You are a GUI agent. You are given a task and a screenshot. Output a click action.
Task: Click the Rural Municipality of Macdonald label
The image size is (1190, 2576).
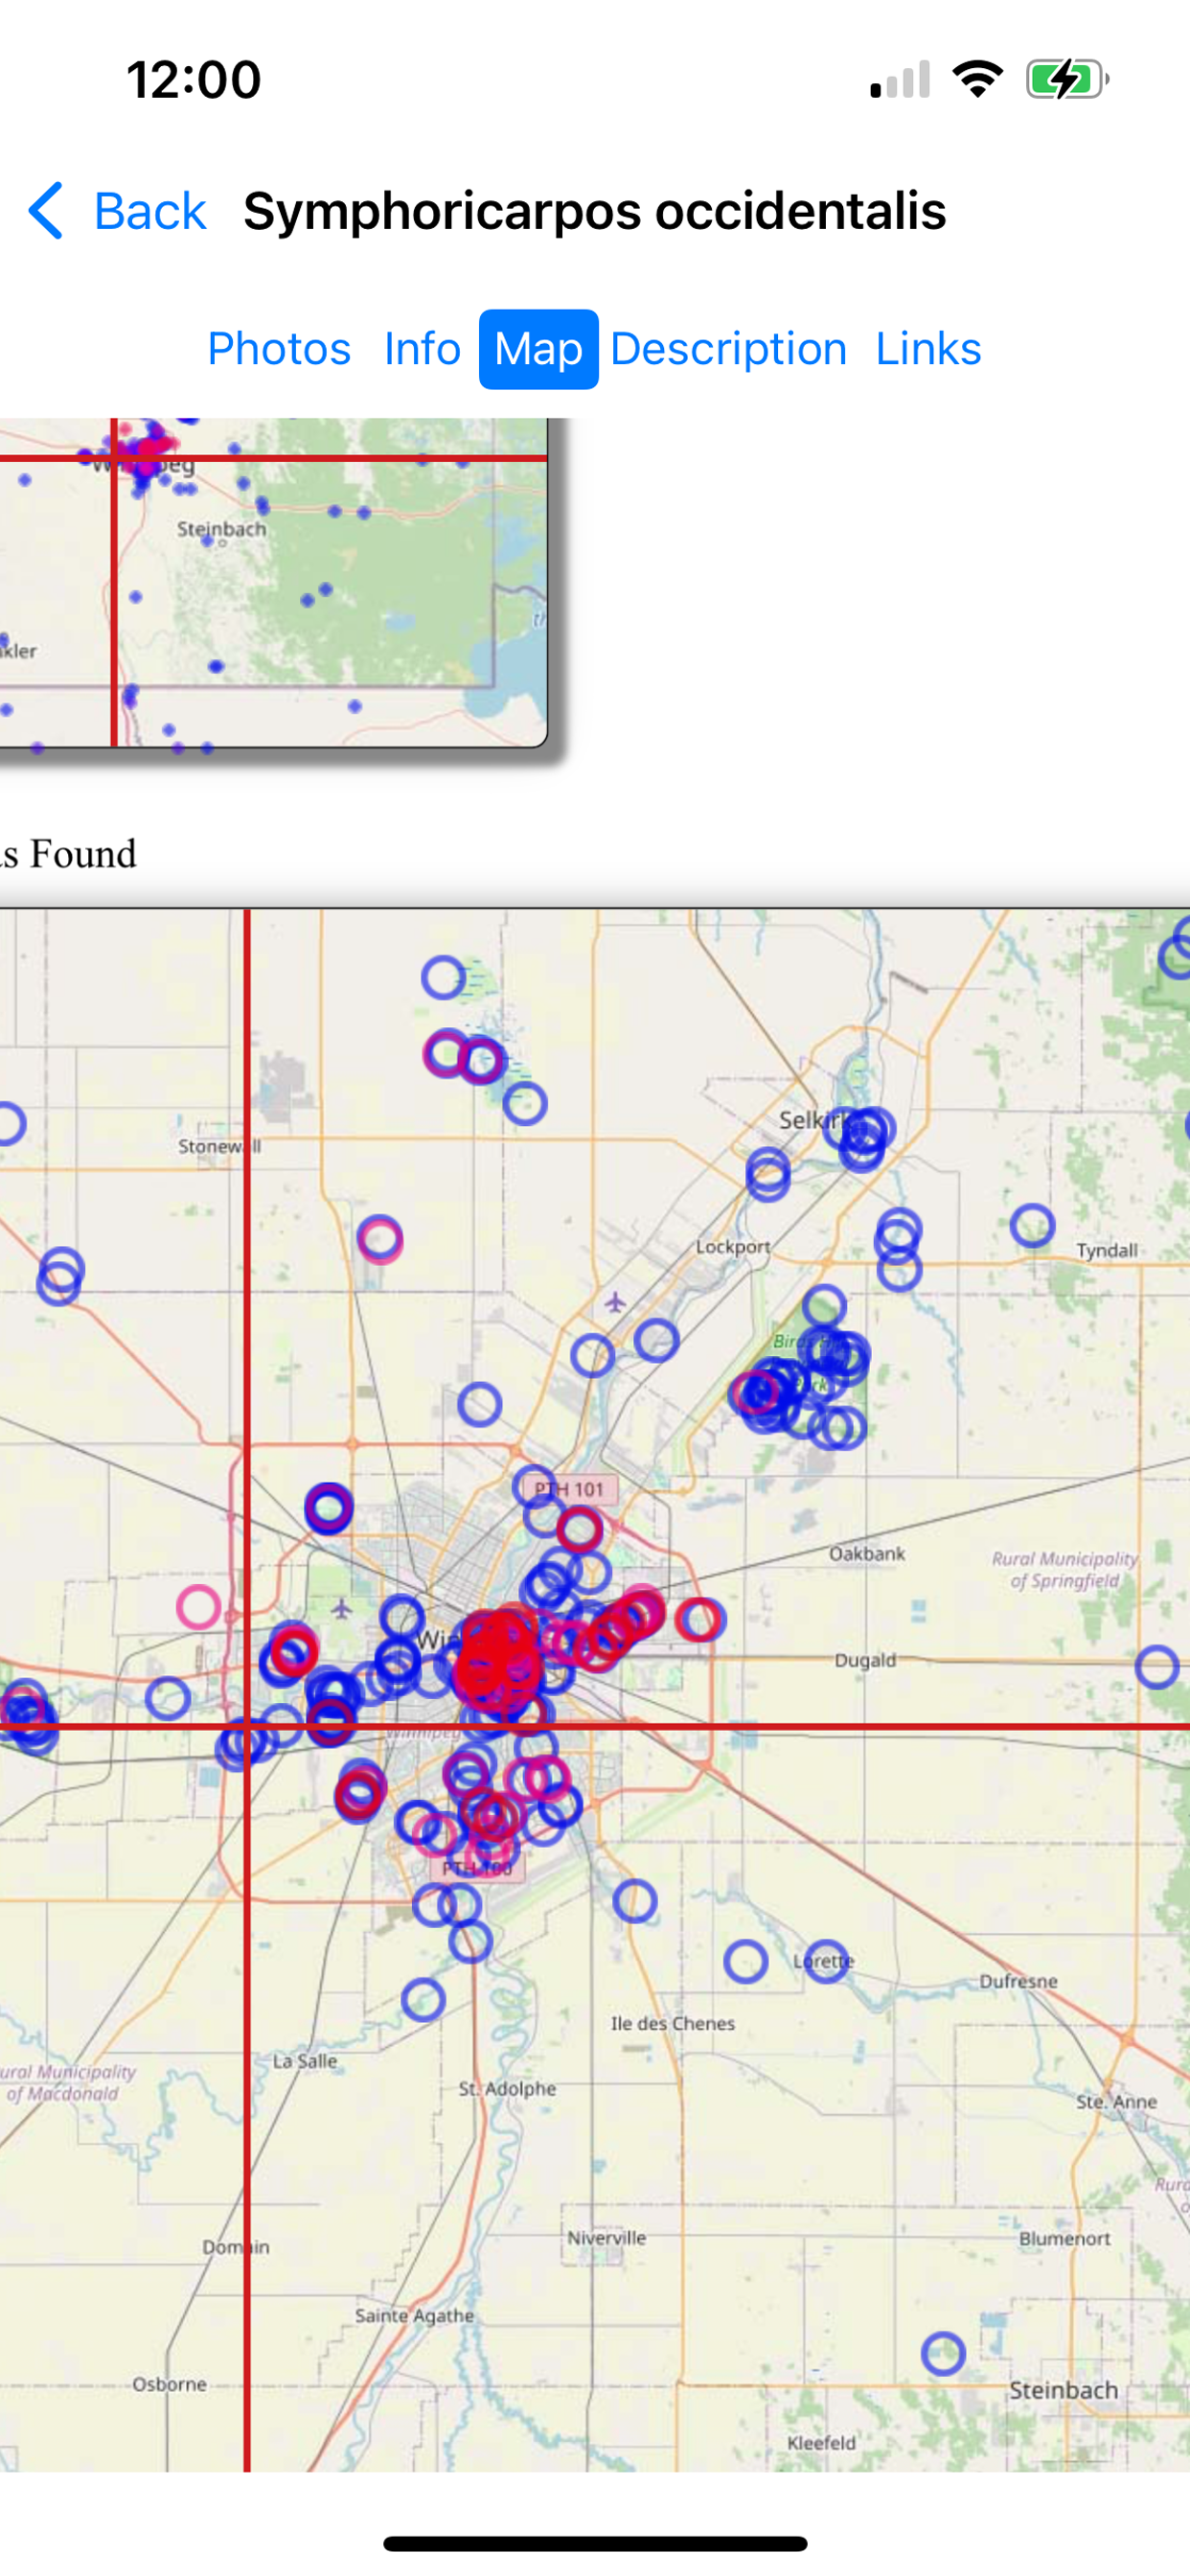click(68, 2082)
